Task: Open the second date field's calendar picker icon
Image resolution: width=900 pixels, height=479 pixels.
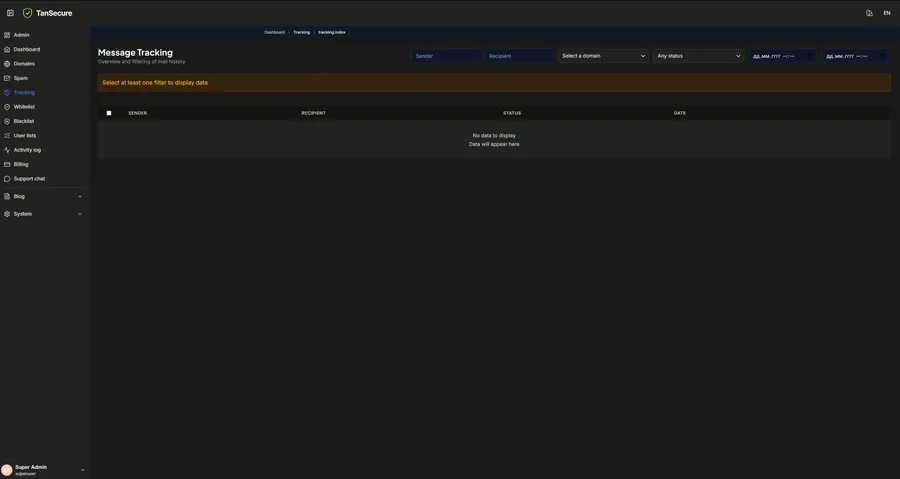Action: [x=882, y=56]
